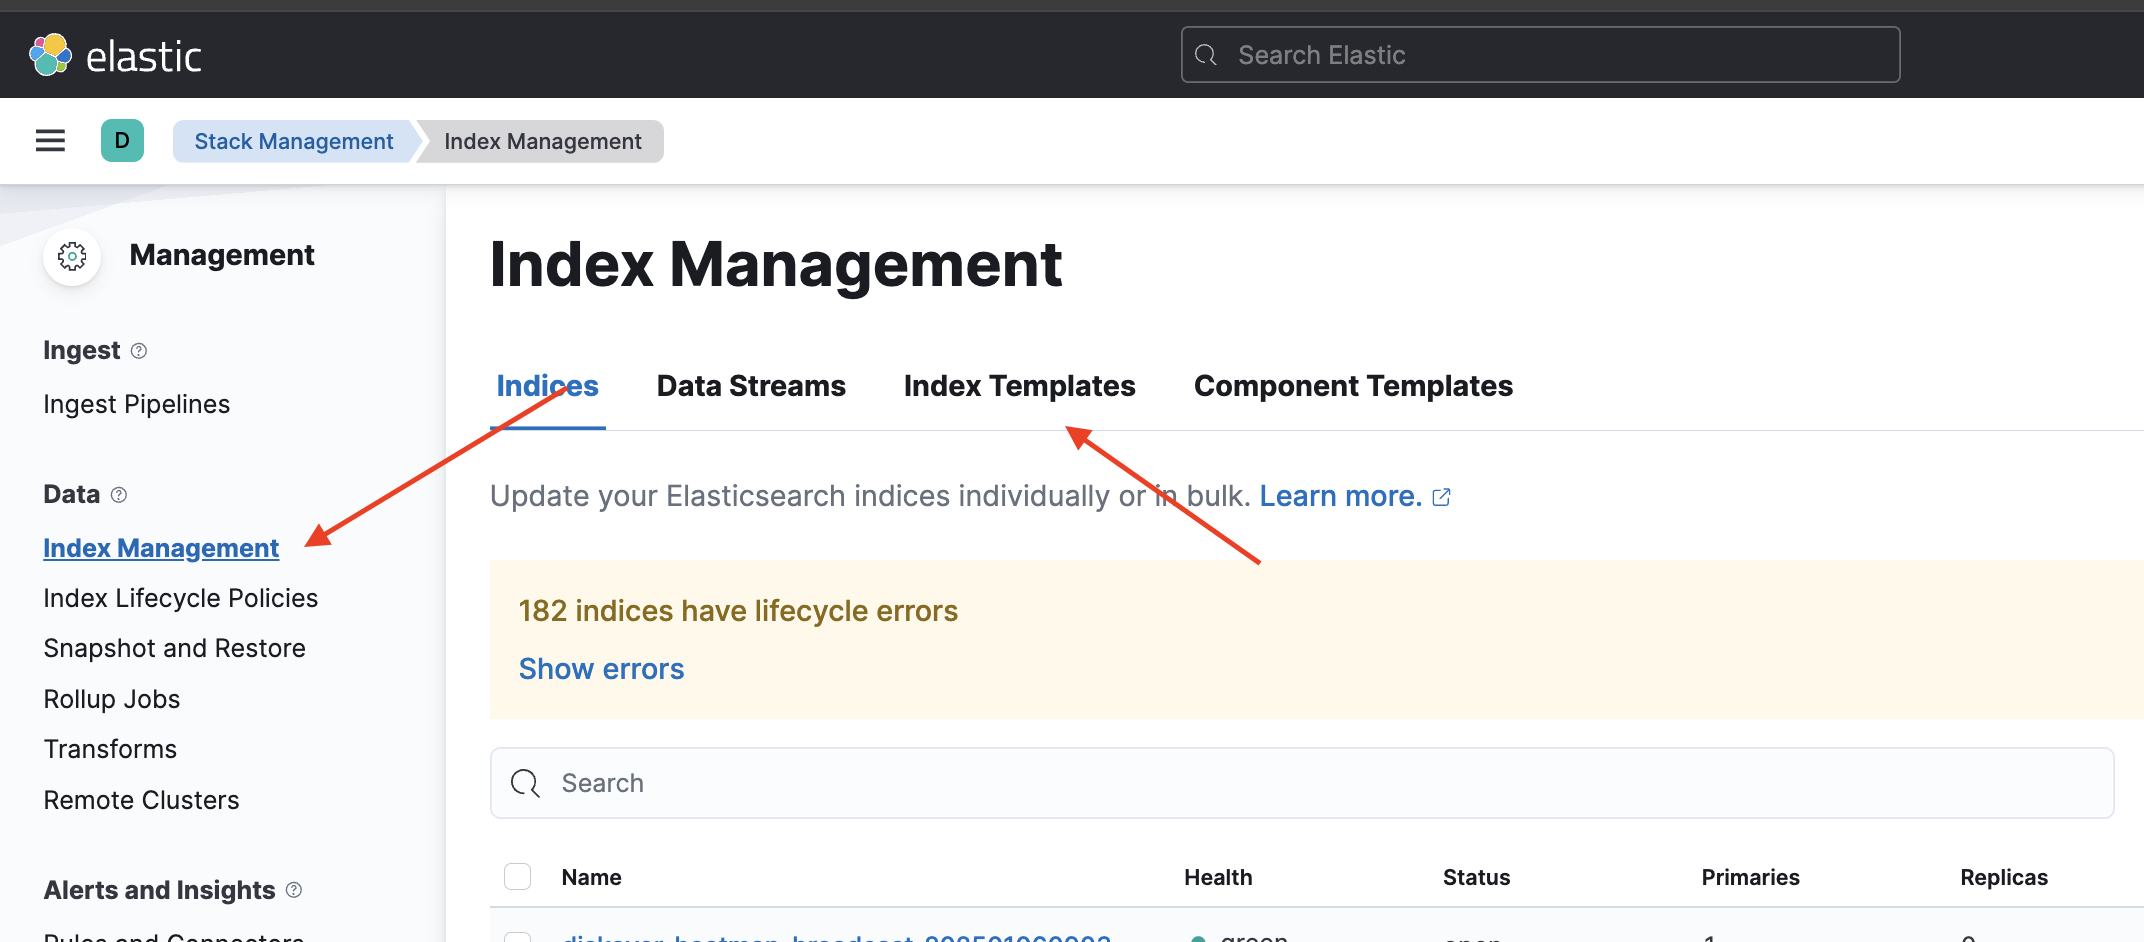Viewport: 2144px width, 942px height.
Task: Click the Elastic wordmark text
Action: click(144, 57)
